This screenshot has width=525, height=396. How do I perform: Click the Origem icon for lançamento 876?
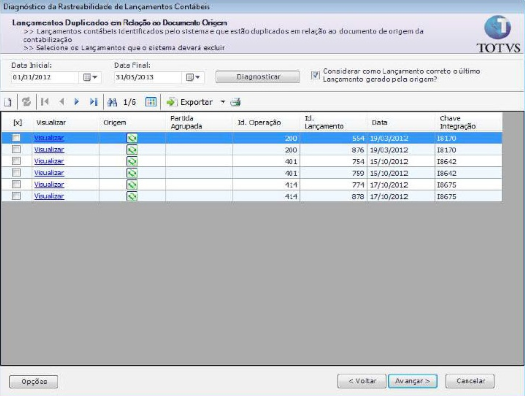click(132, 150)
